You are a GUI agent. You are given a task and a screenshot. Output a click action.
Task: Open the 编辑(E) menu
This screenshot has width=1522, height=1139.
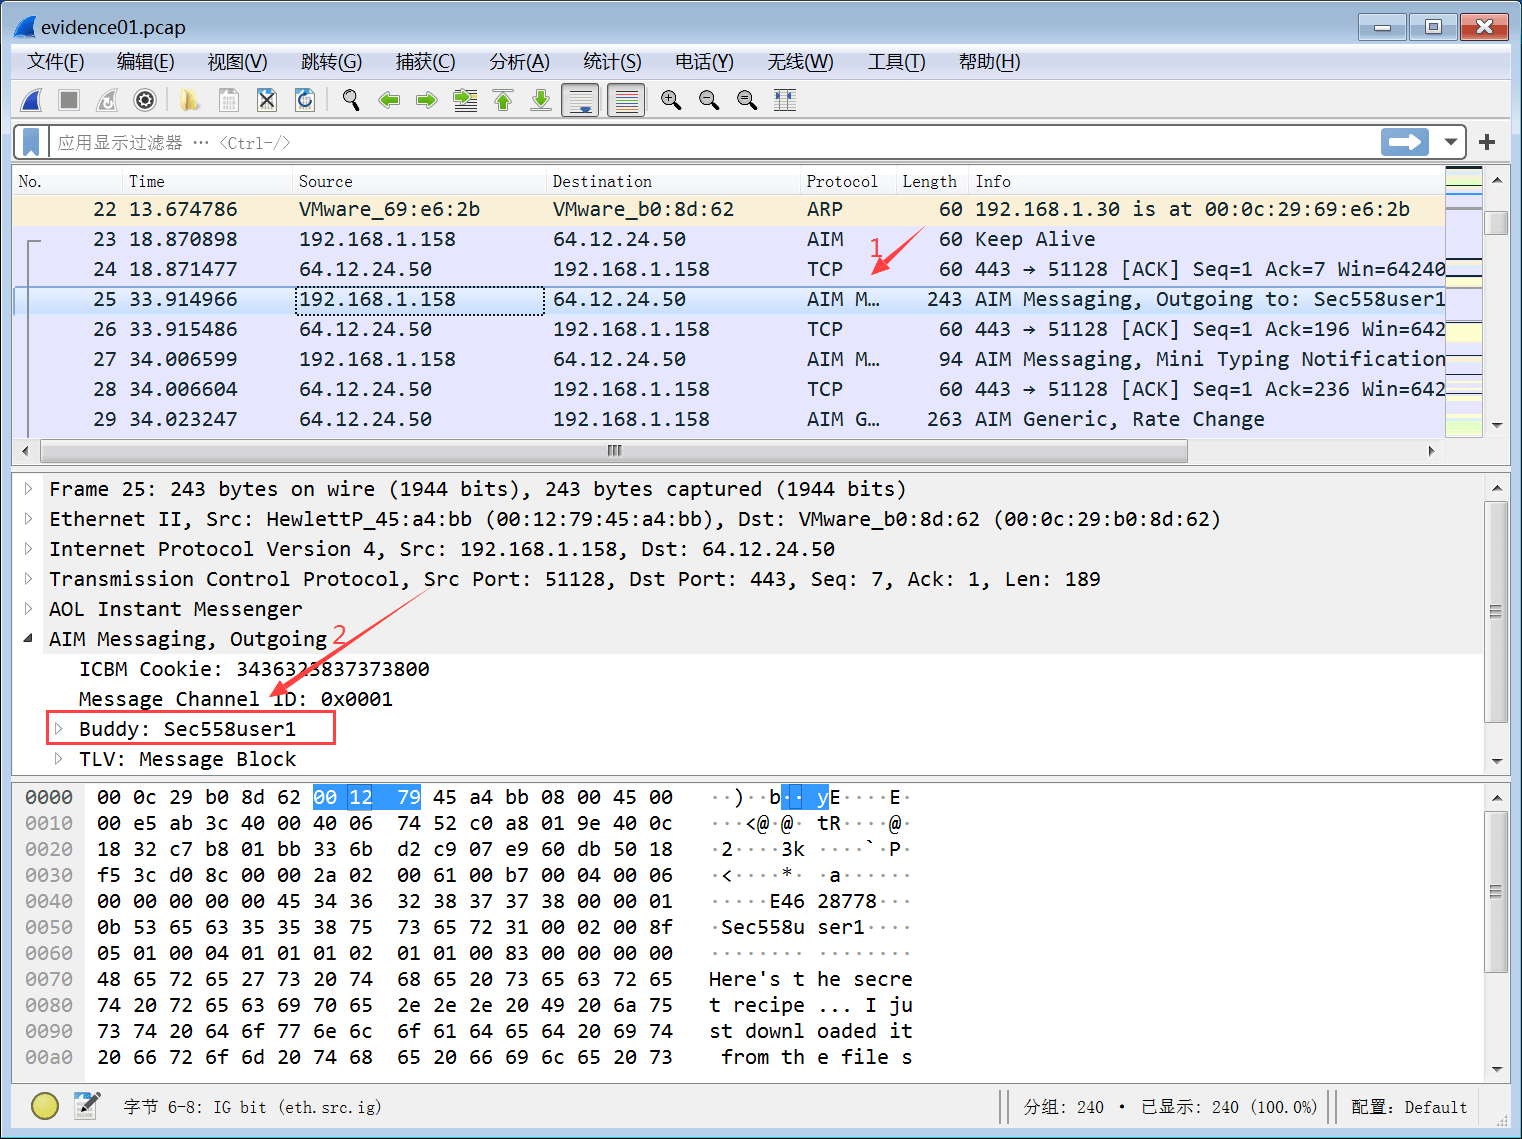pyautogui.click(x=146, y=62)
